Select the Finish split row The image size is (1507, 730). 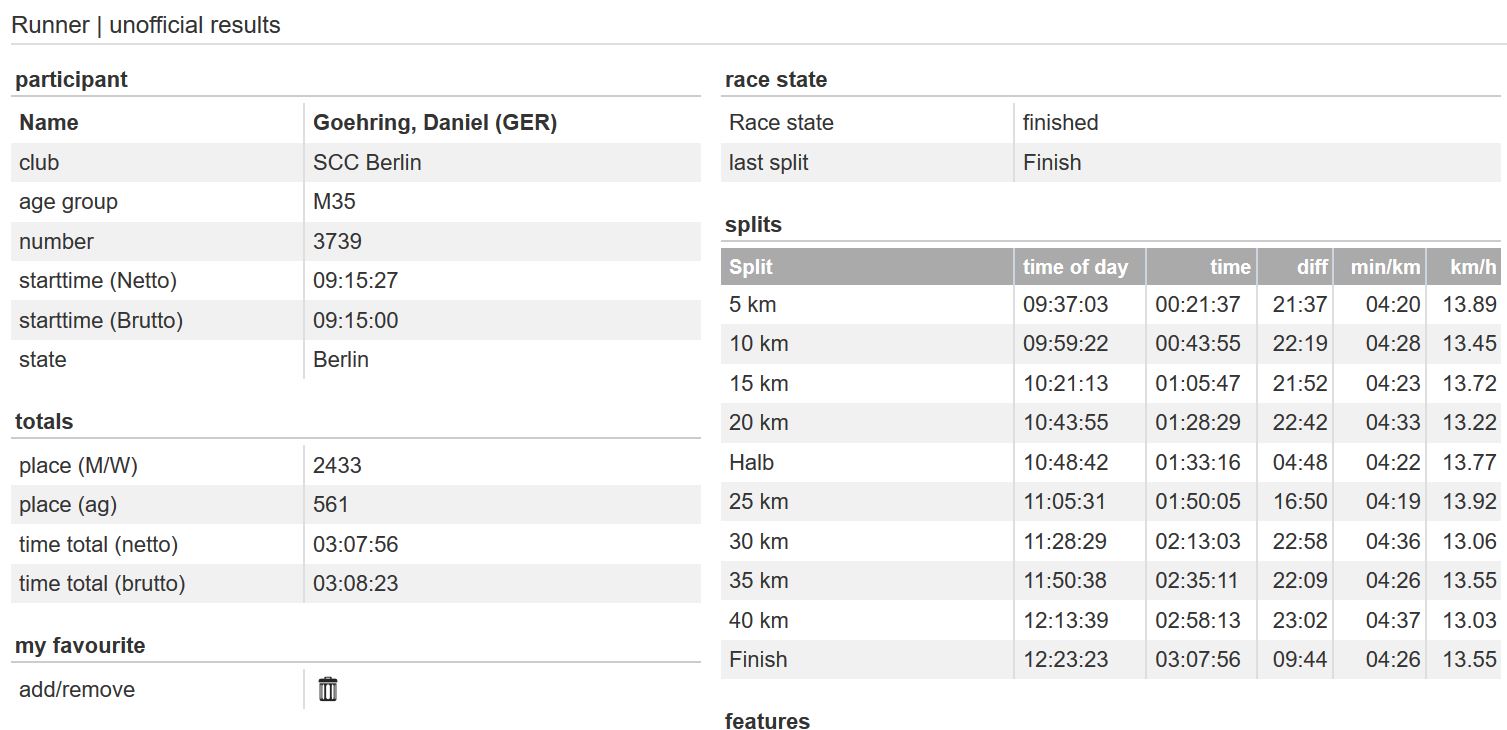coord(1111,660)
